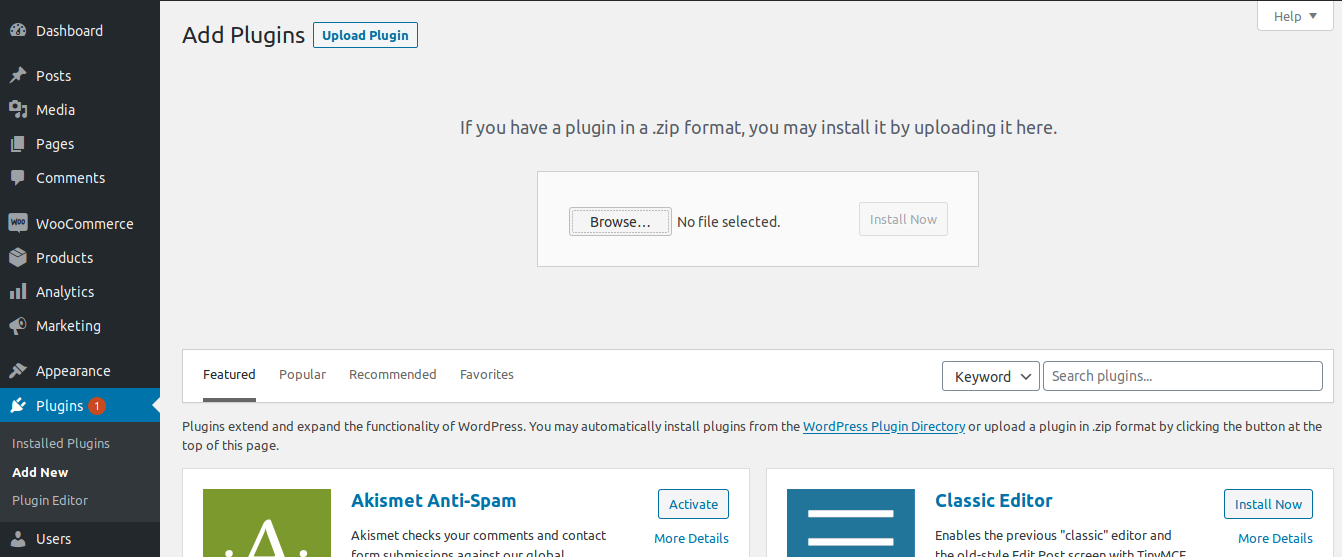Open More Details for Classic Editor

(1275, 538)
